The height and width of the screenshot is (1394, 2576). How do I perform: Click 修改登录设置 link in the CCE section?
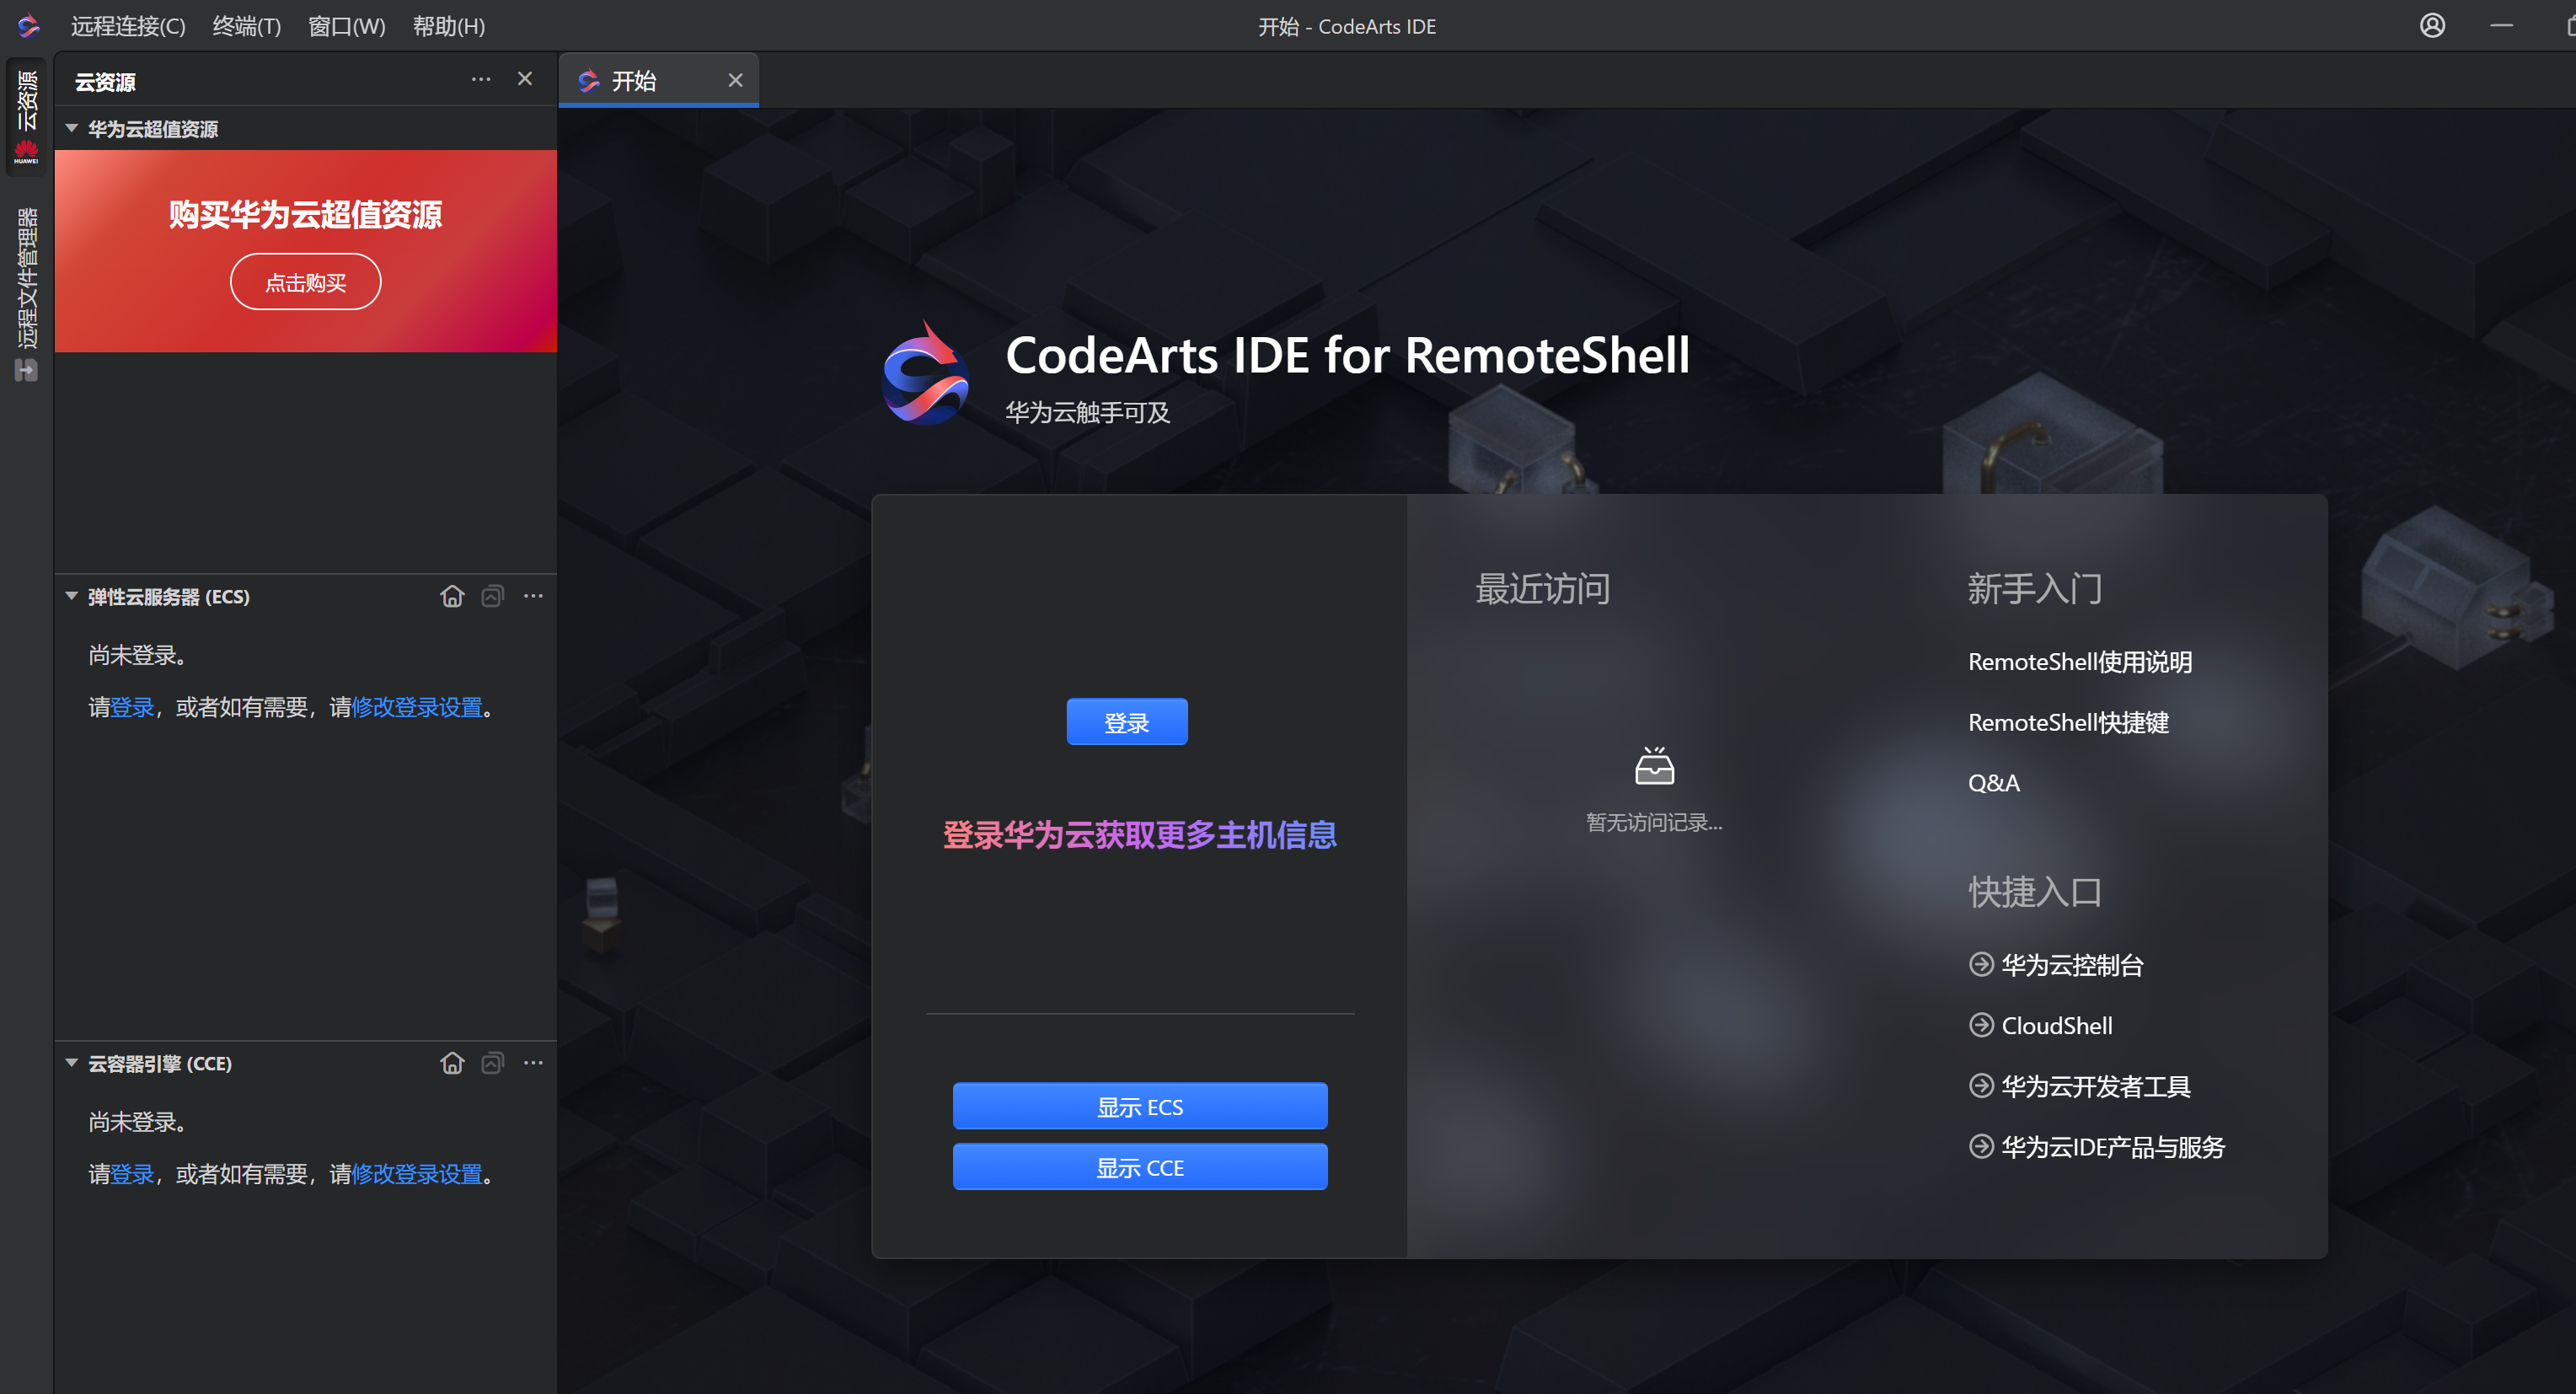(x=417, y=1174)
